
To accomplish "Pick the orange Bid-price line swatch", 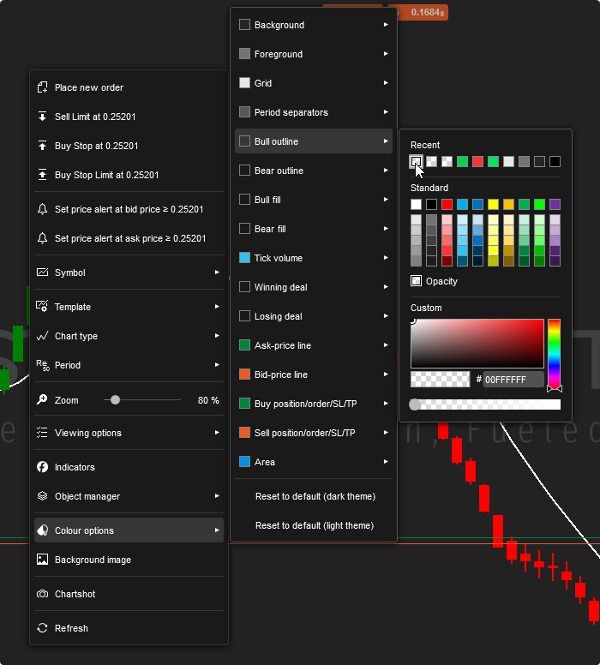I will 245,374.
